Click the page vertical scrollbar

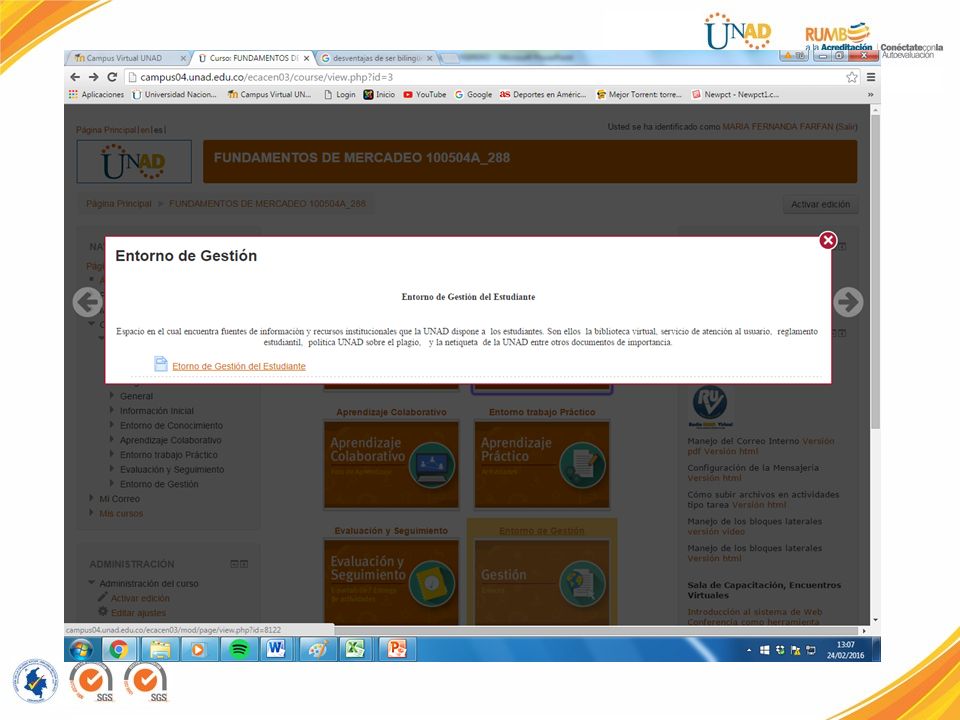coord(876,272)
